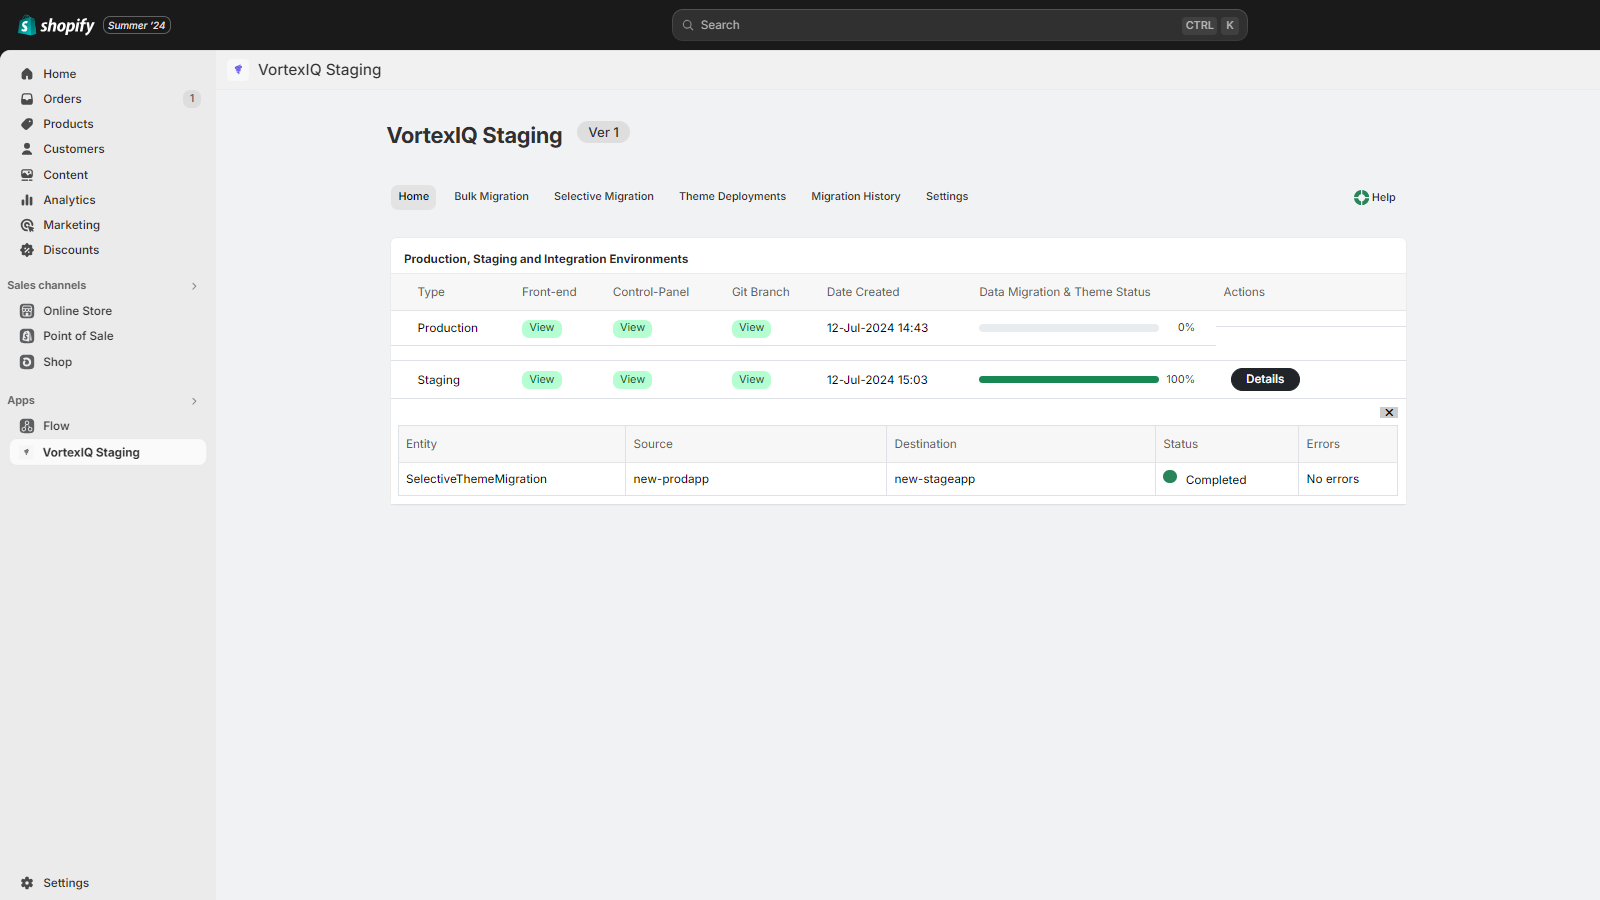Click the Products tag icon

27,124
